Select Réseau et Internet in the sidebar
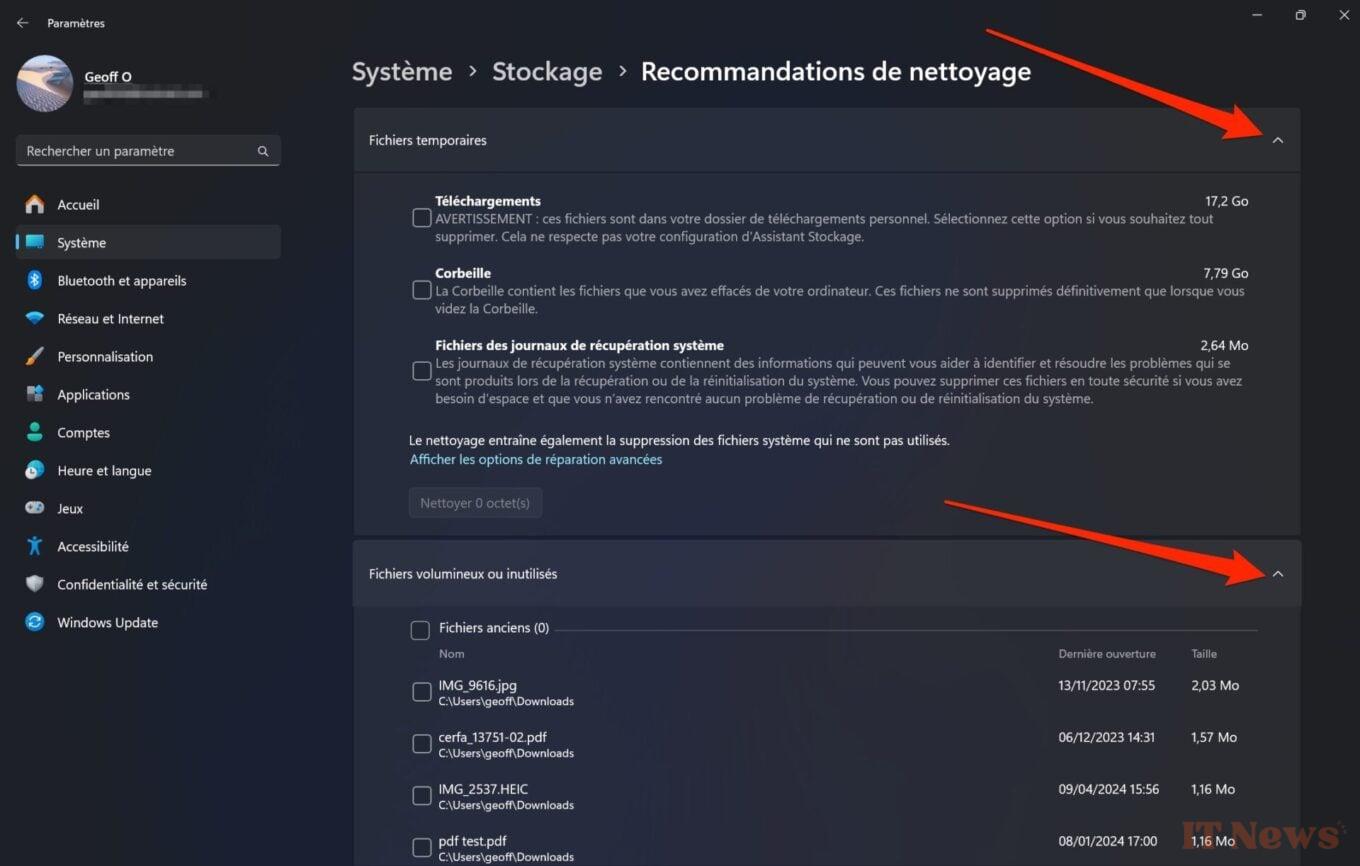Screen dimensions: 1360x866 pyautogui.click(x=112, y=318)
